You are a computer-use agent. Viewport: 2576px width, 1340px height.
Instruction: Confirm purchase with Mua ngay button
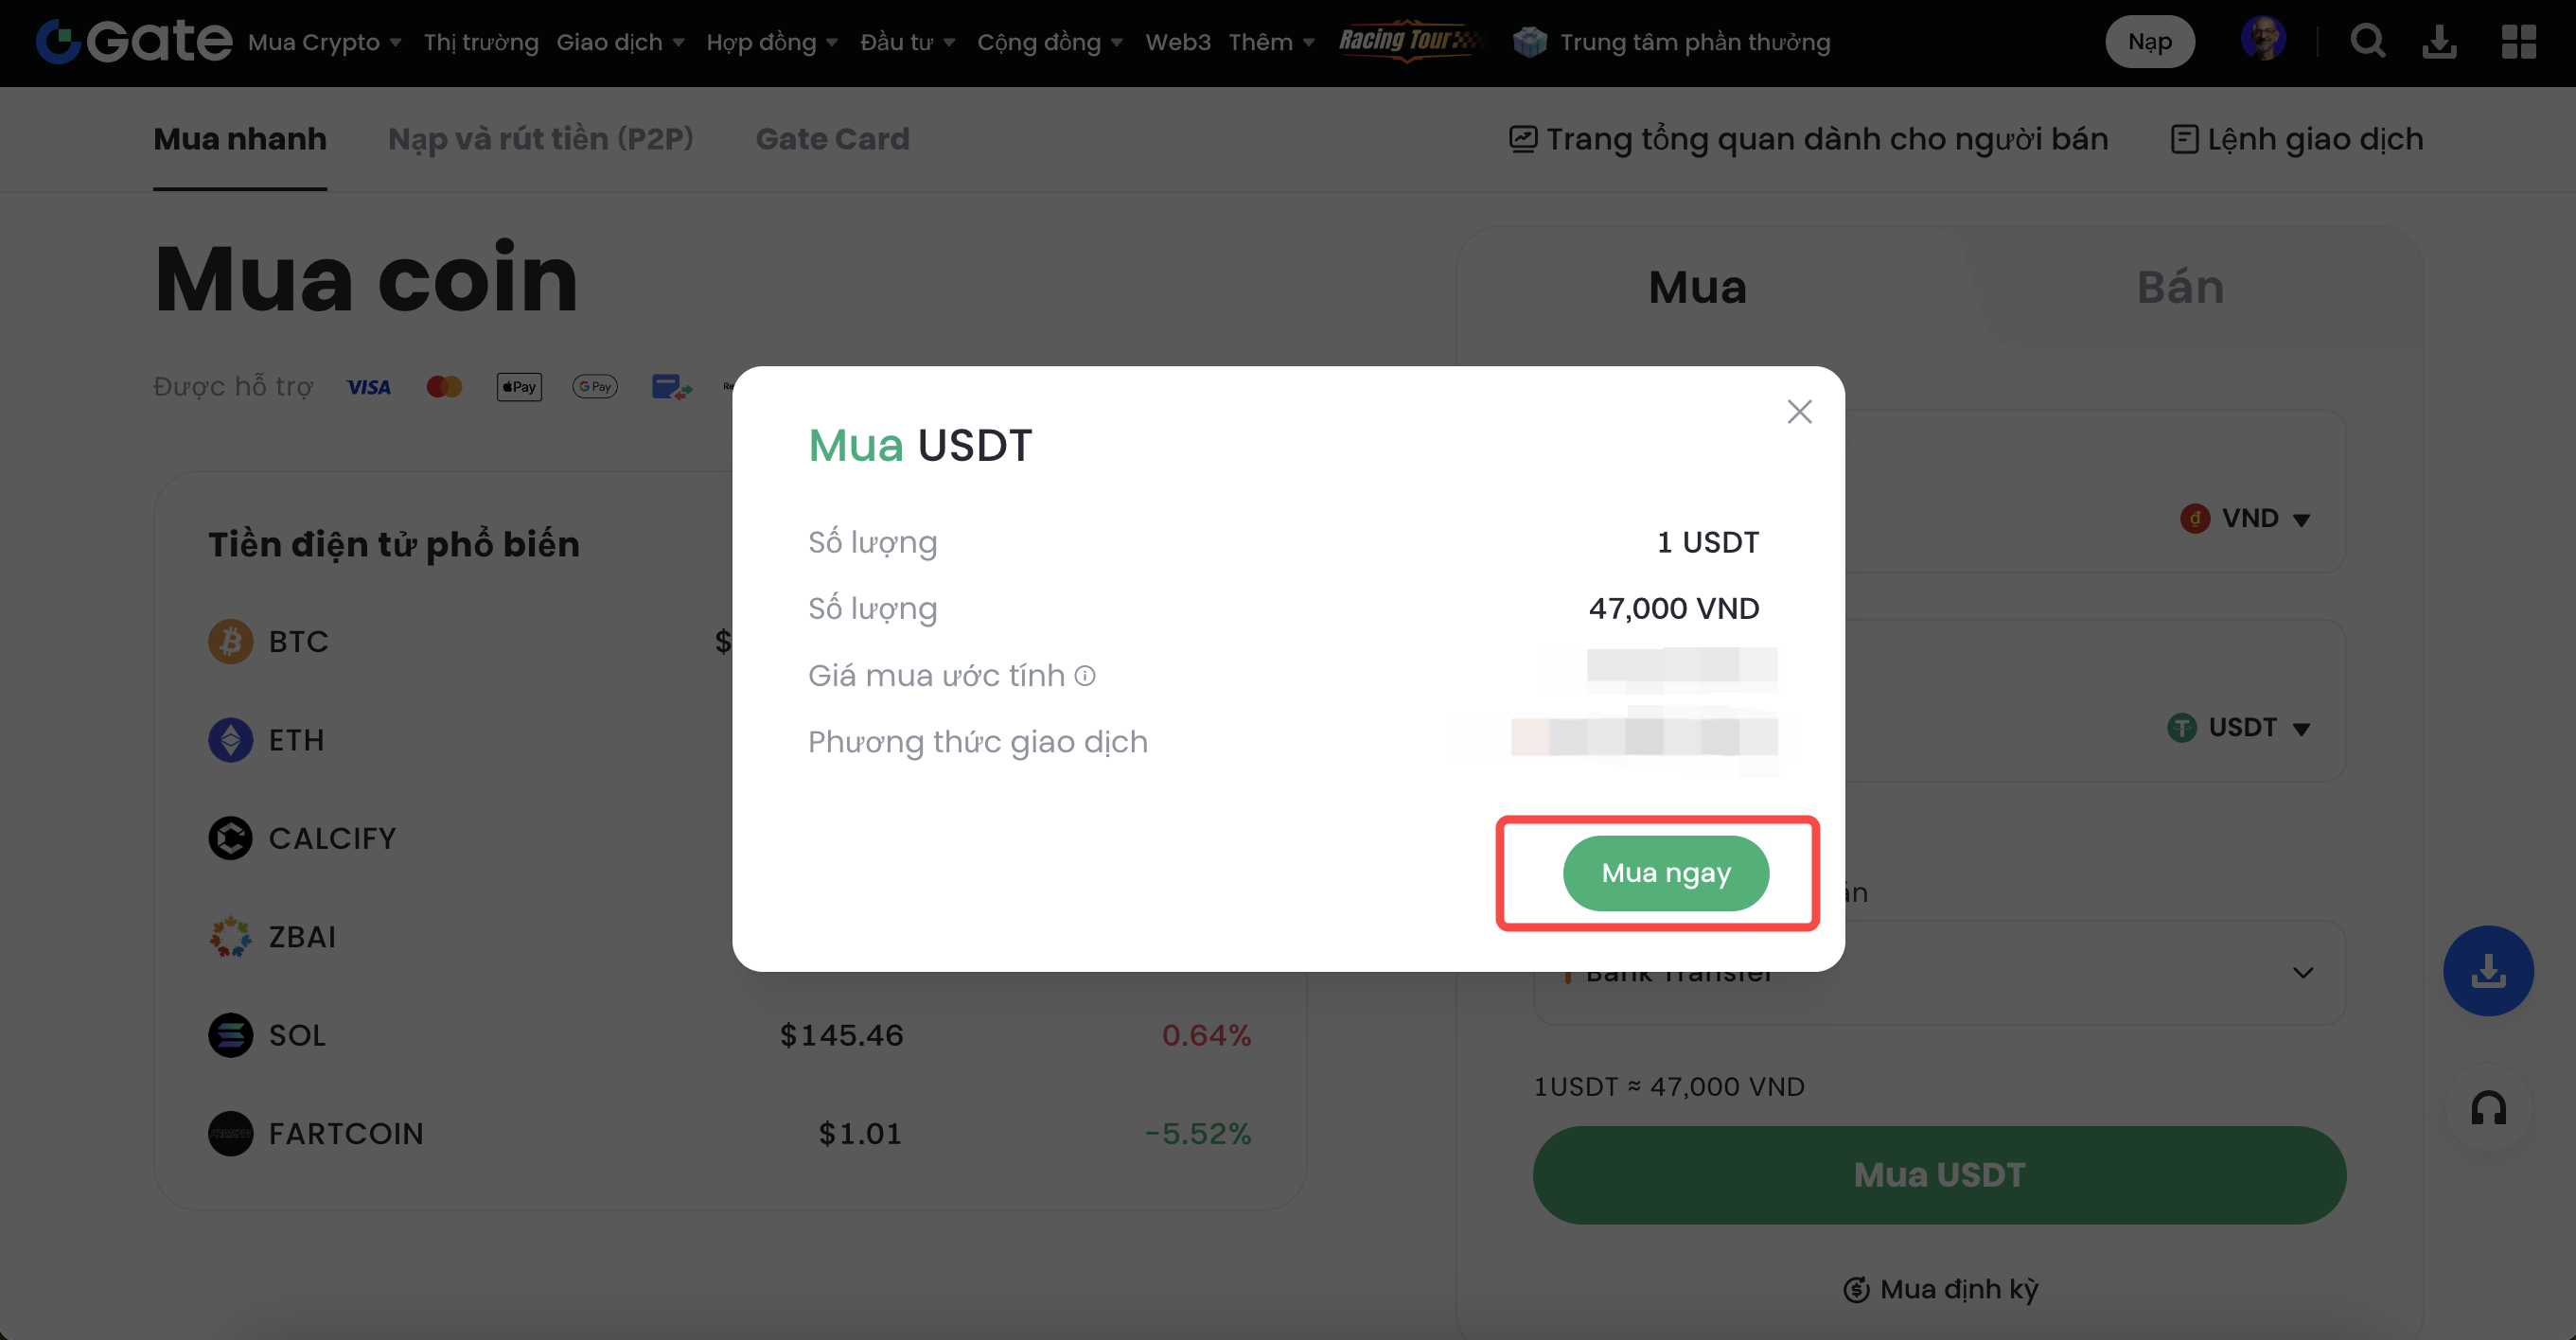[x=1666, y=873]
